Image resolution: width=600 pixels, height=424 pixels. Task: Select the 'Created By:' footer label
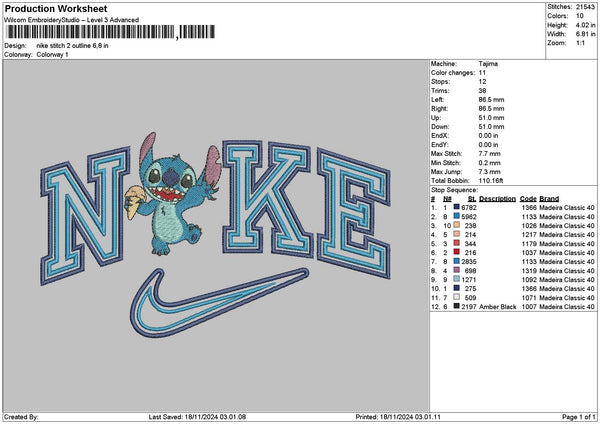pyautogui.click(x=21, y=417)
